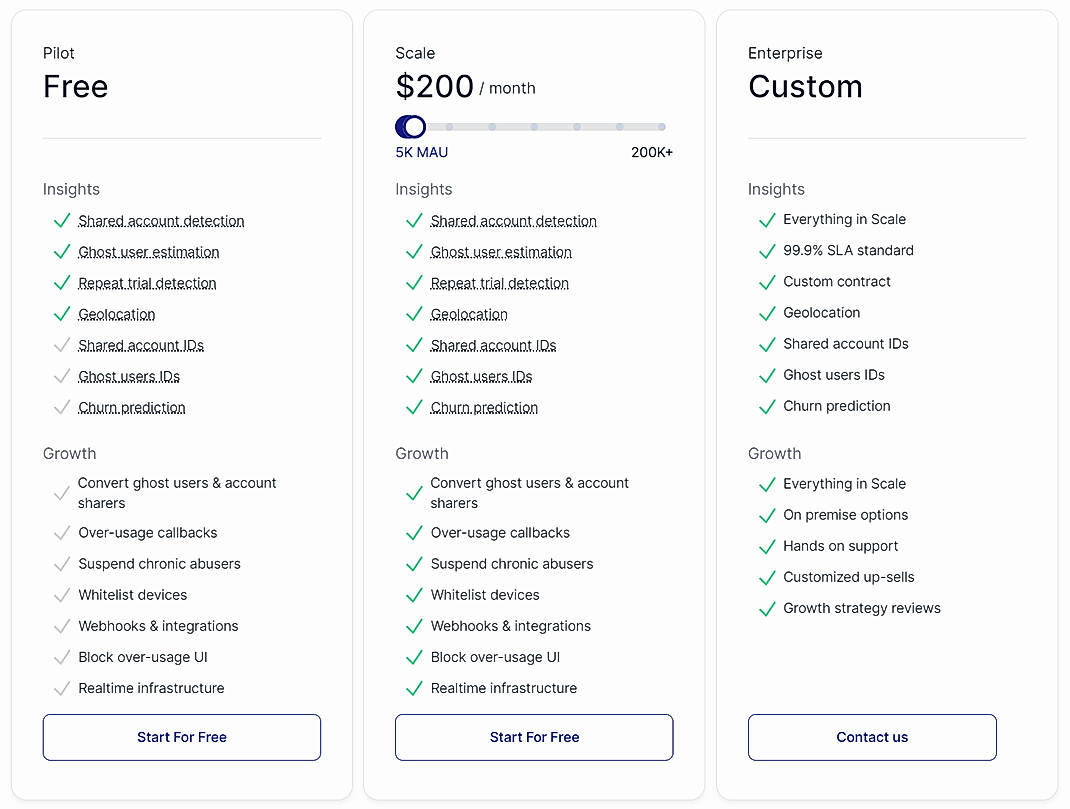Click checkmark beside Everything in Scale under Enterprise Insights
1070x809 pixels.
[x=767, y=219]
